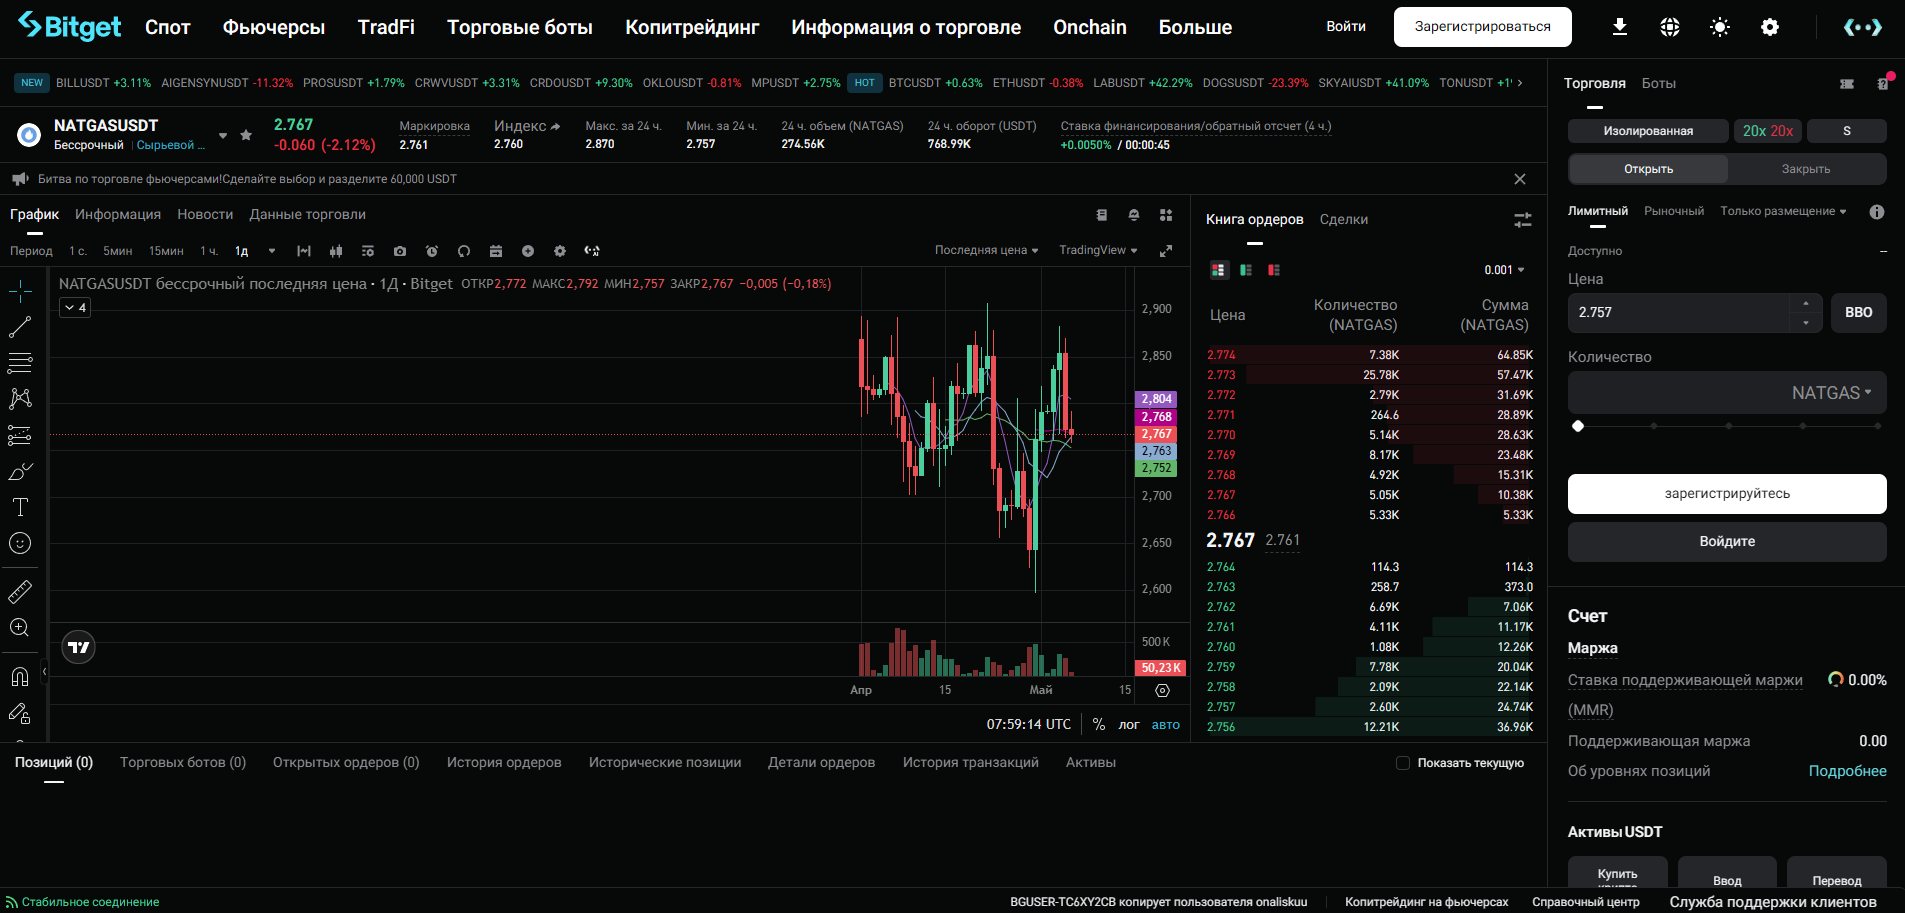Image resolution: width=1905 pixels, height=913 pixels.
Task: Click the Цена price input field
Action: (1679, 312)
